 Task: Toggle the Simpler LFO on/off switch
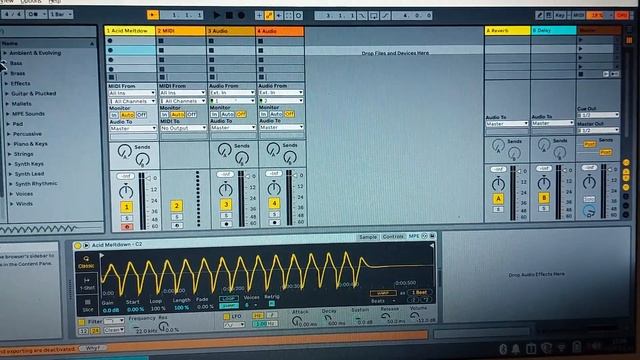coord(227,316)
